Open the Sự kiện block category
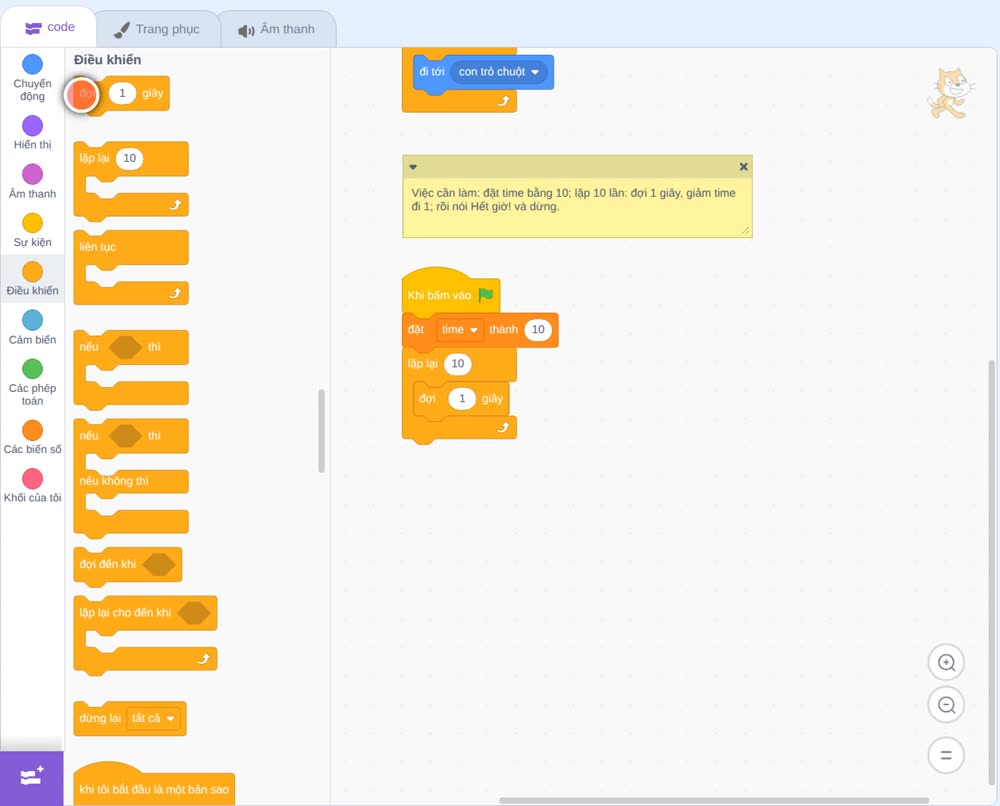This screenshot has width=1000, height=806. [32, 230]
